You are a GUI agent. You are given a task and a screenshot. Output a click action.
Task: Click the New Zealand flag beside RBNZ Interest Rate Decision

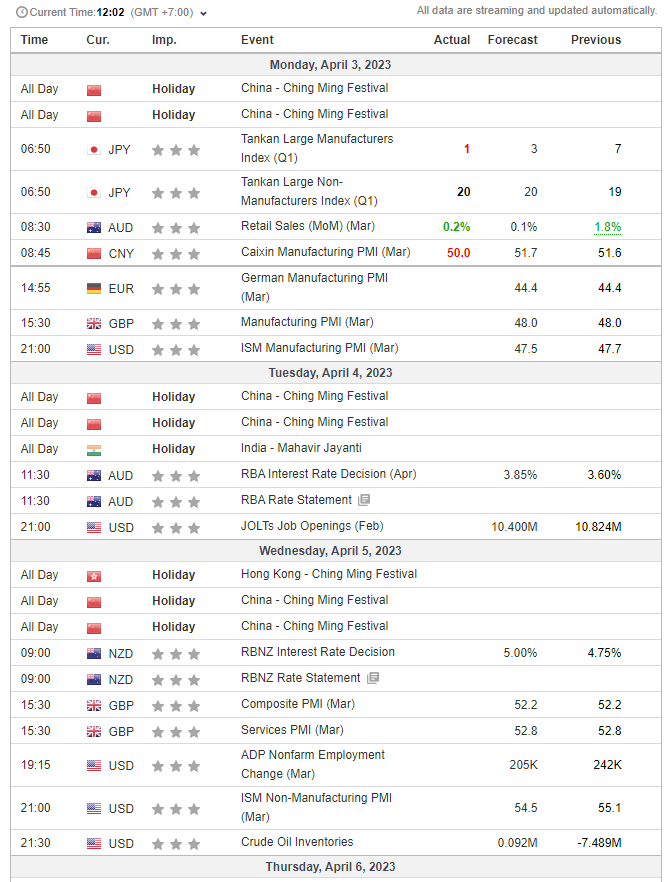pos(94,654)
